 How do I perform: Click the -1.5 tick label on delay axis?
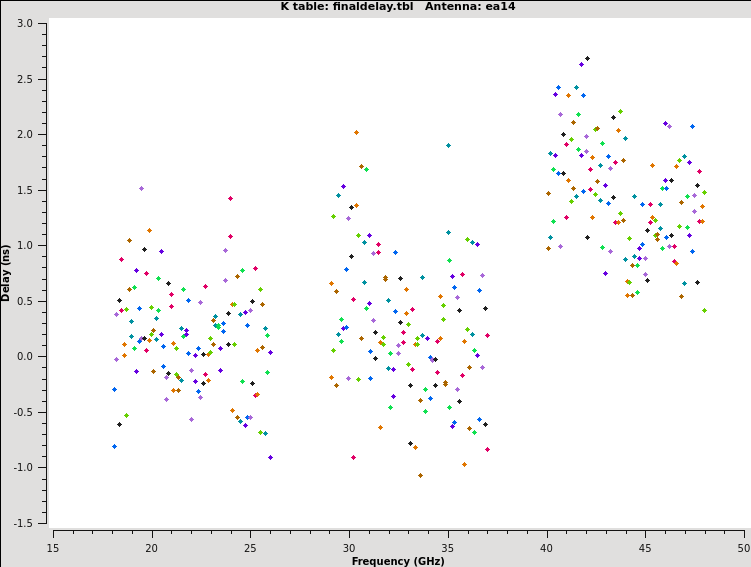click(24, 523)
